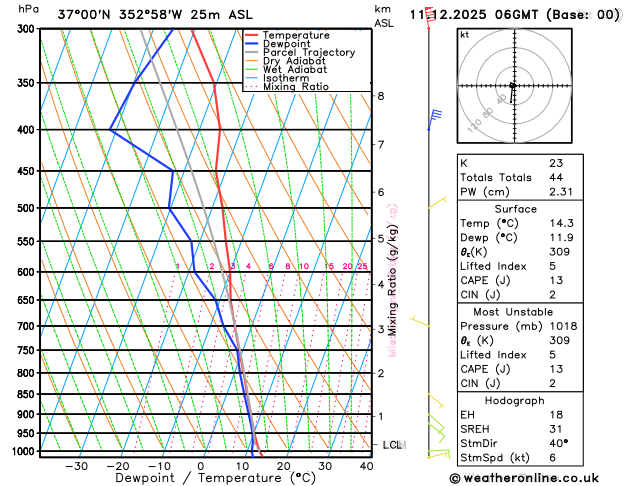
Task: Click the location title '37°00'N 352°58'W 25m ASL'
Action: point(155,15)
